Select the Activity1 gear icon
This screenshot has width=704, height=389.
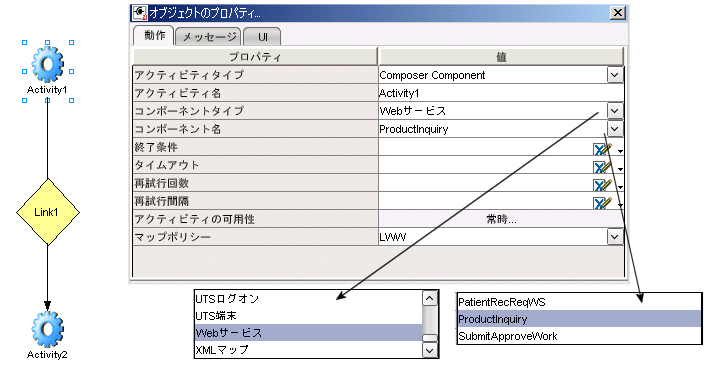(48, 64)
